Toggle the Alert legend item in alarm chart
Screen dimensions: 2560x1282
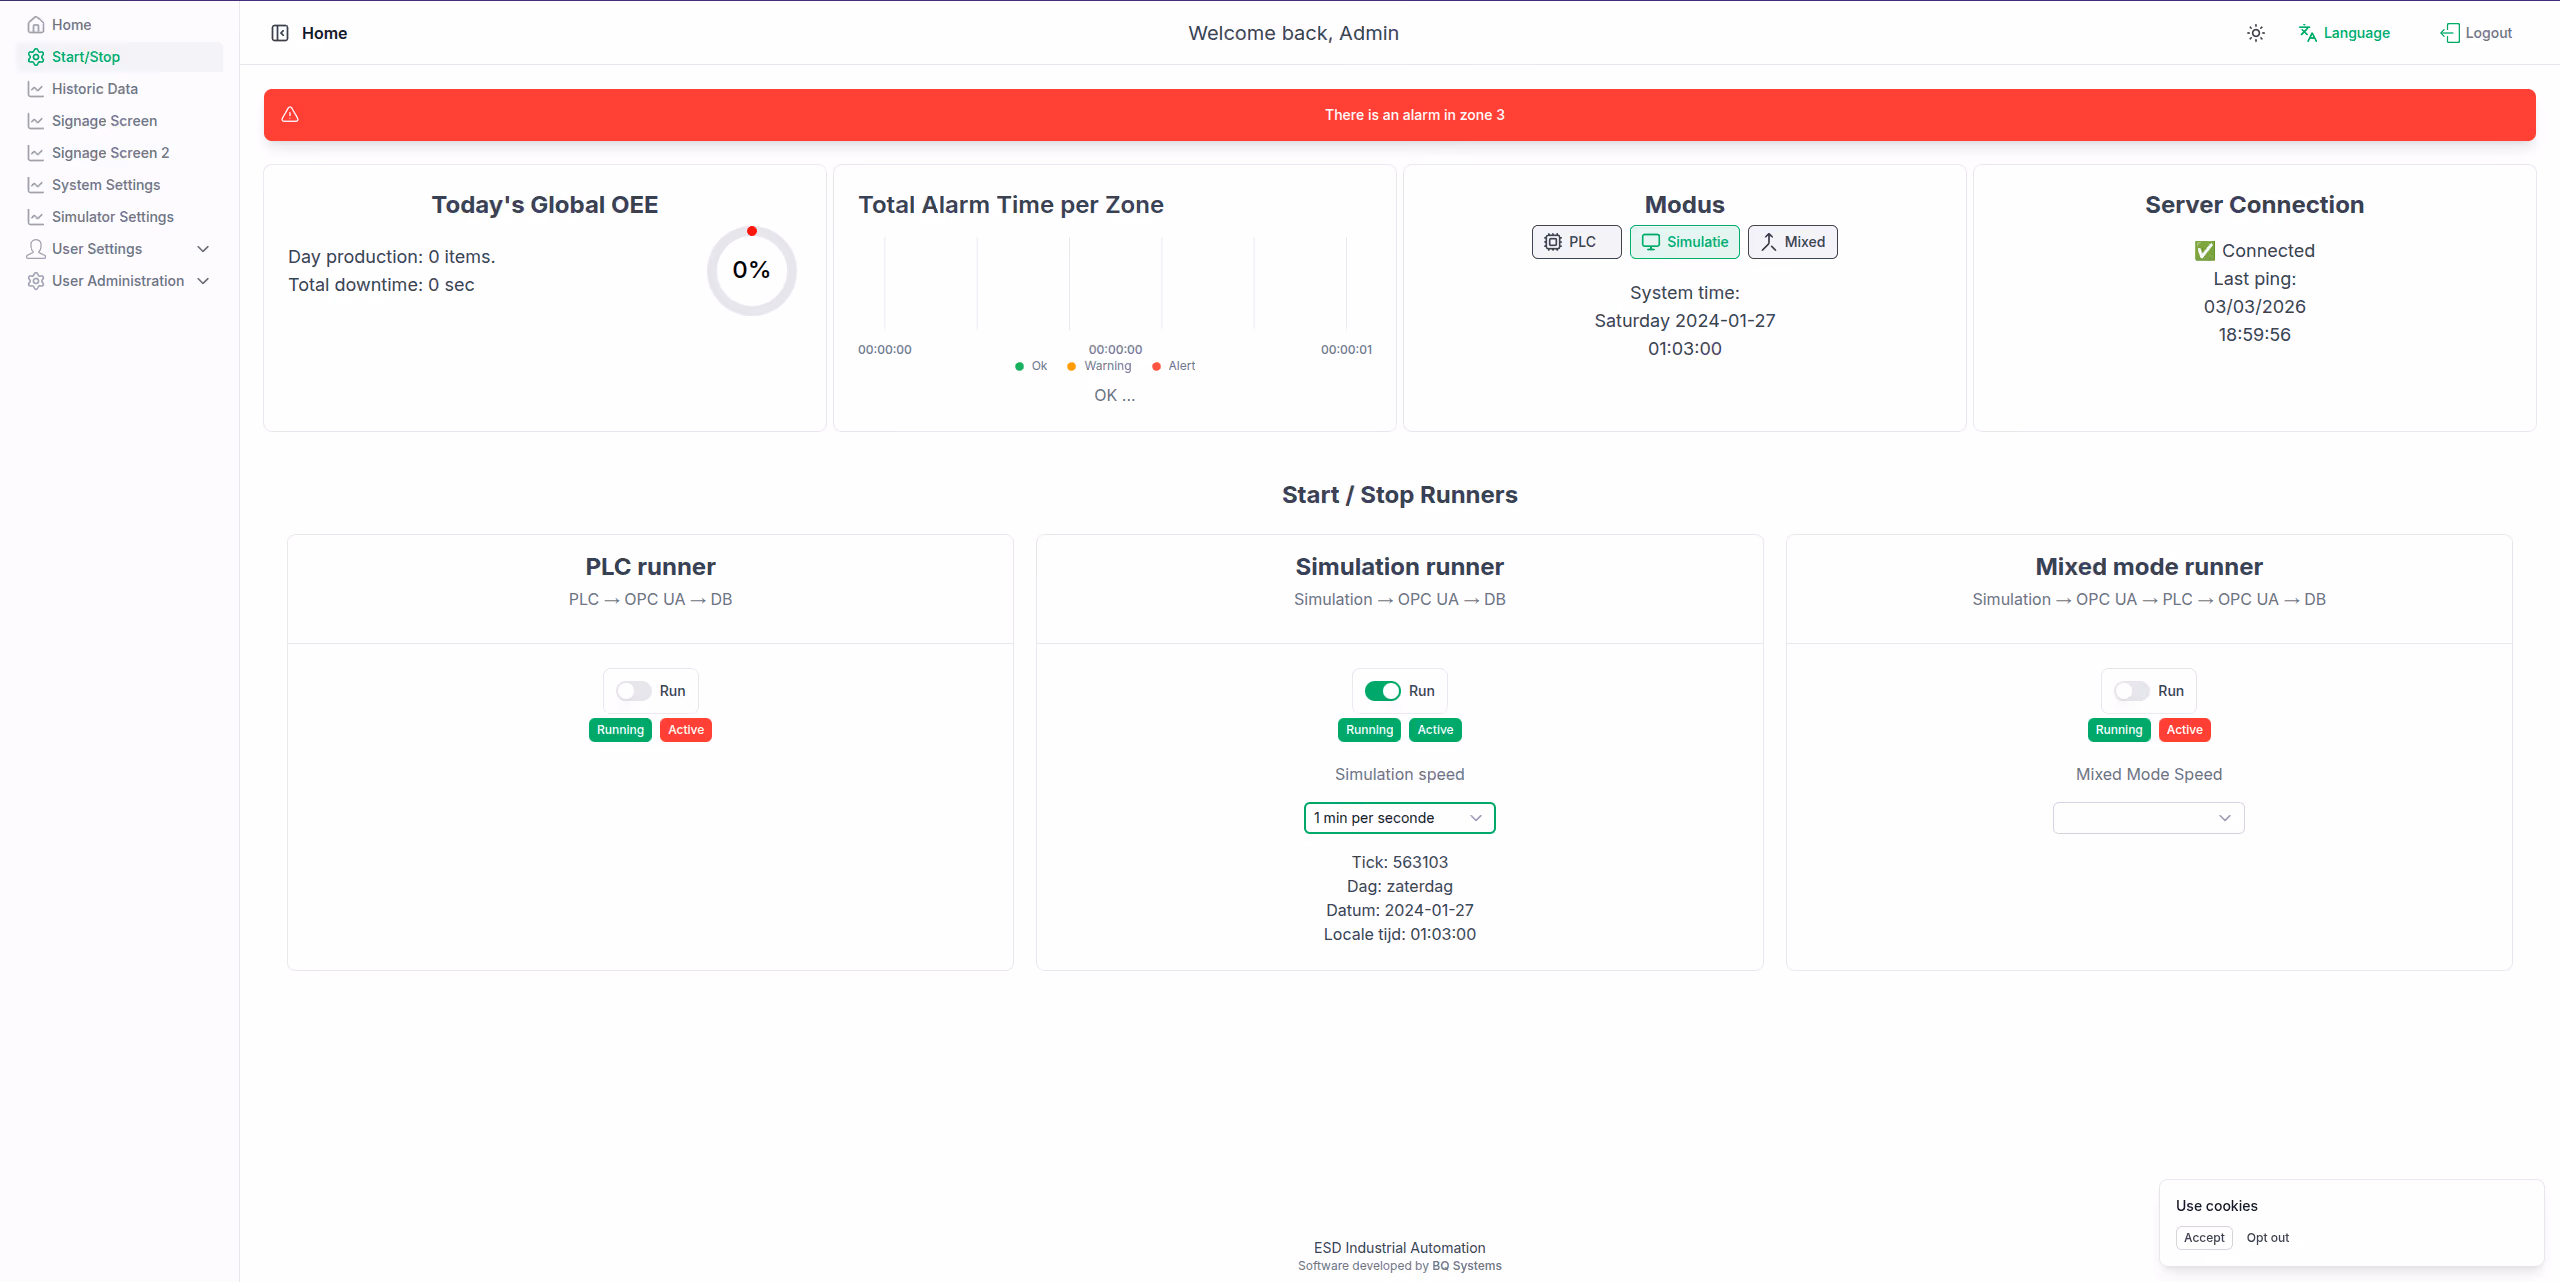coord(1173,366)
